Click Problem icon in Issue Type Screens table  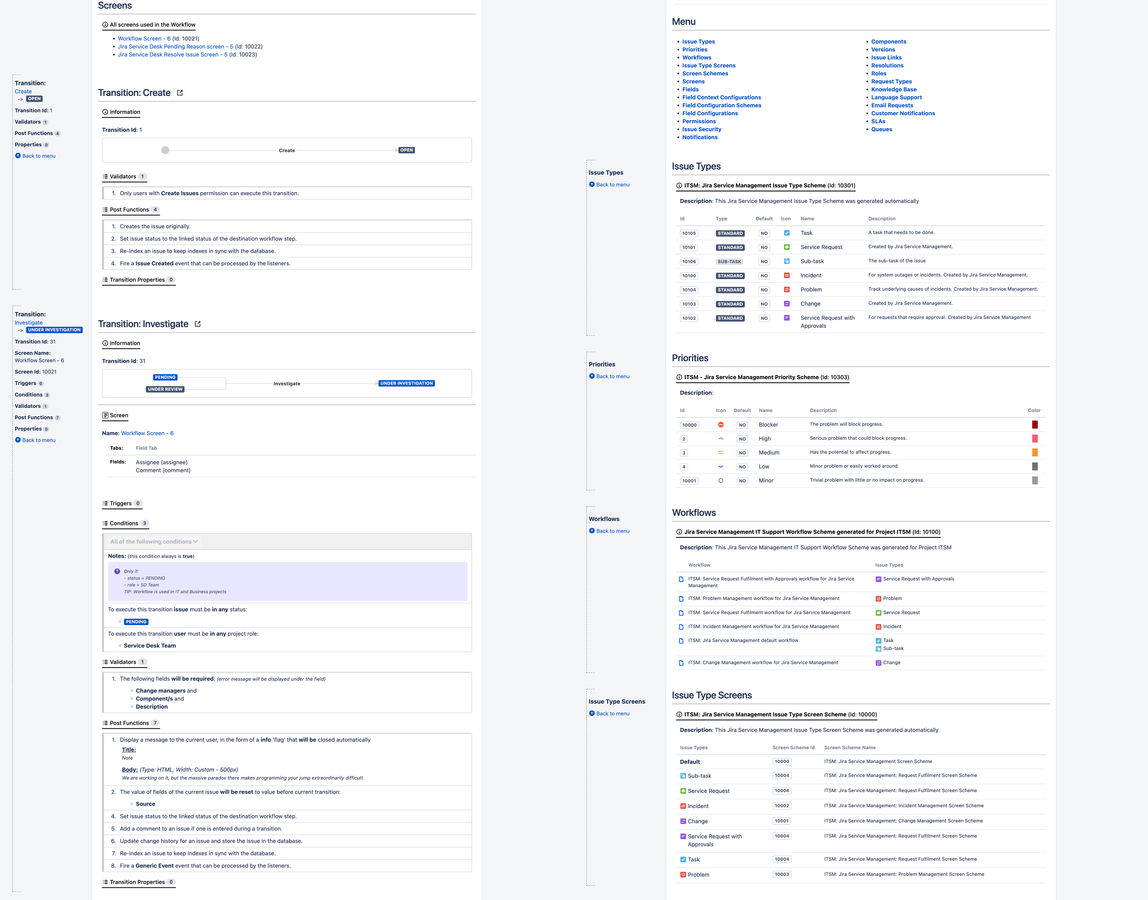point(683,874)
